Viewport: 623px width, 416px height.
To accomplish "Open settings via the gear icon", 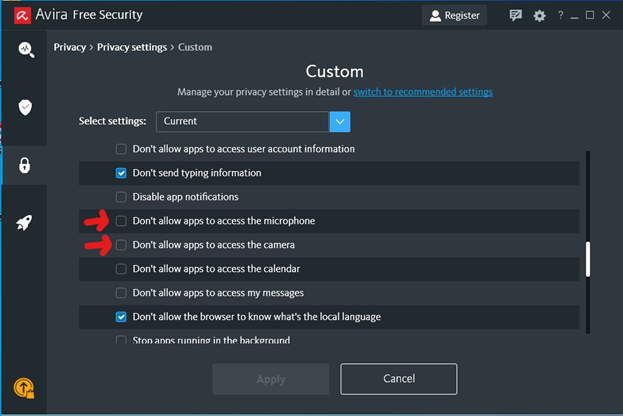I will coord(540,16).
